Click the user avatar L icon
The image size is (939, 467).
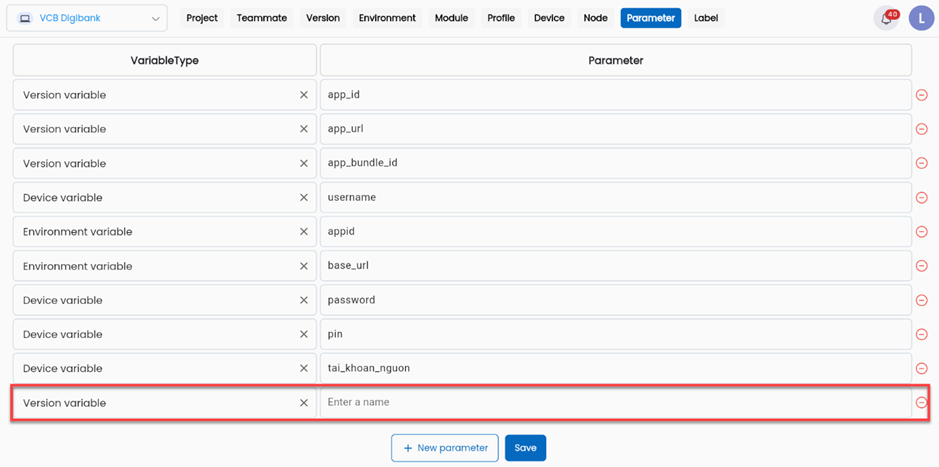click(x=921, y=18)
